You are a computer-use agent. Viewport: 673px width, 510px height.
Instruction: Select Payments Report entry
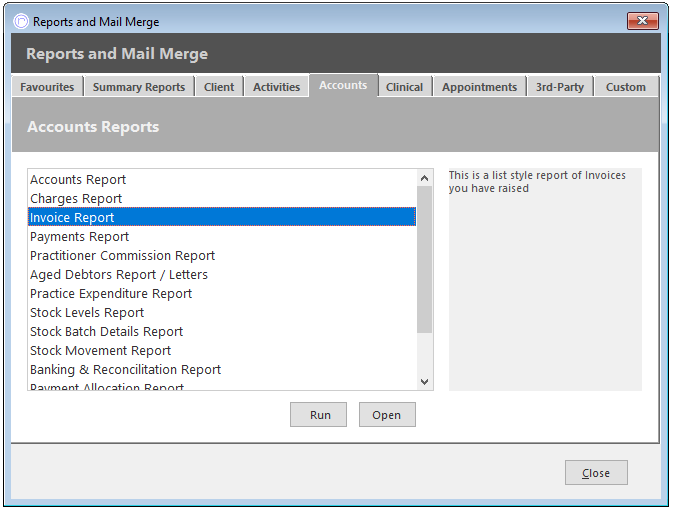click(x=222, y=237)
